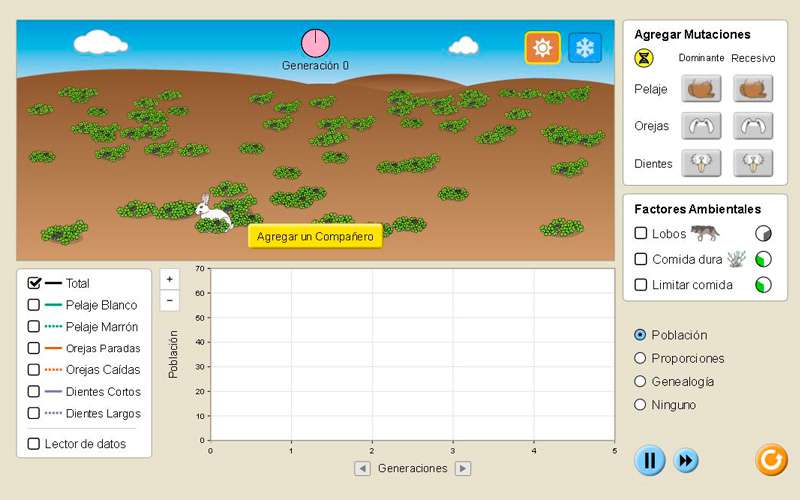The image size is (800, 500).
Task: Add recessive floppy ears mutation
Action: (x=753, y=126)
